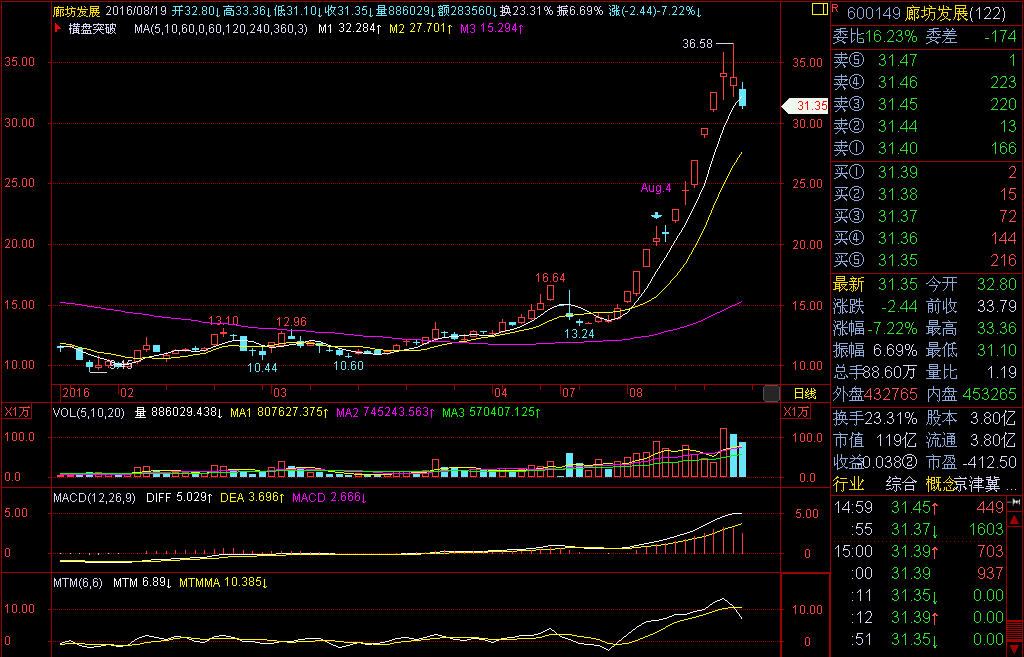This screenshot has height=657, width=1024.
Task: Click the red R marker icon
Action: 833,8
